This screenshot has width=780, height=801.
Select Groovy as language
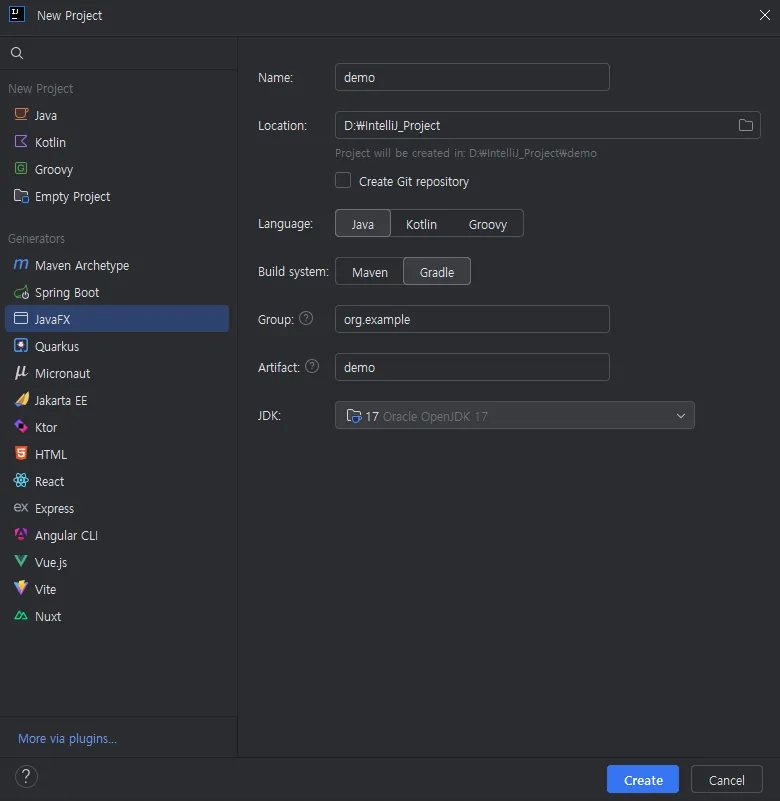tap(488, 223)
